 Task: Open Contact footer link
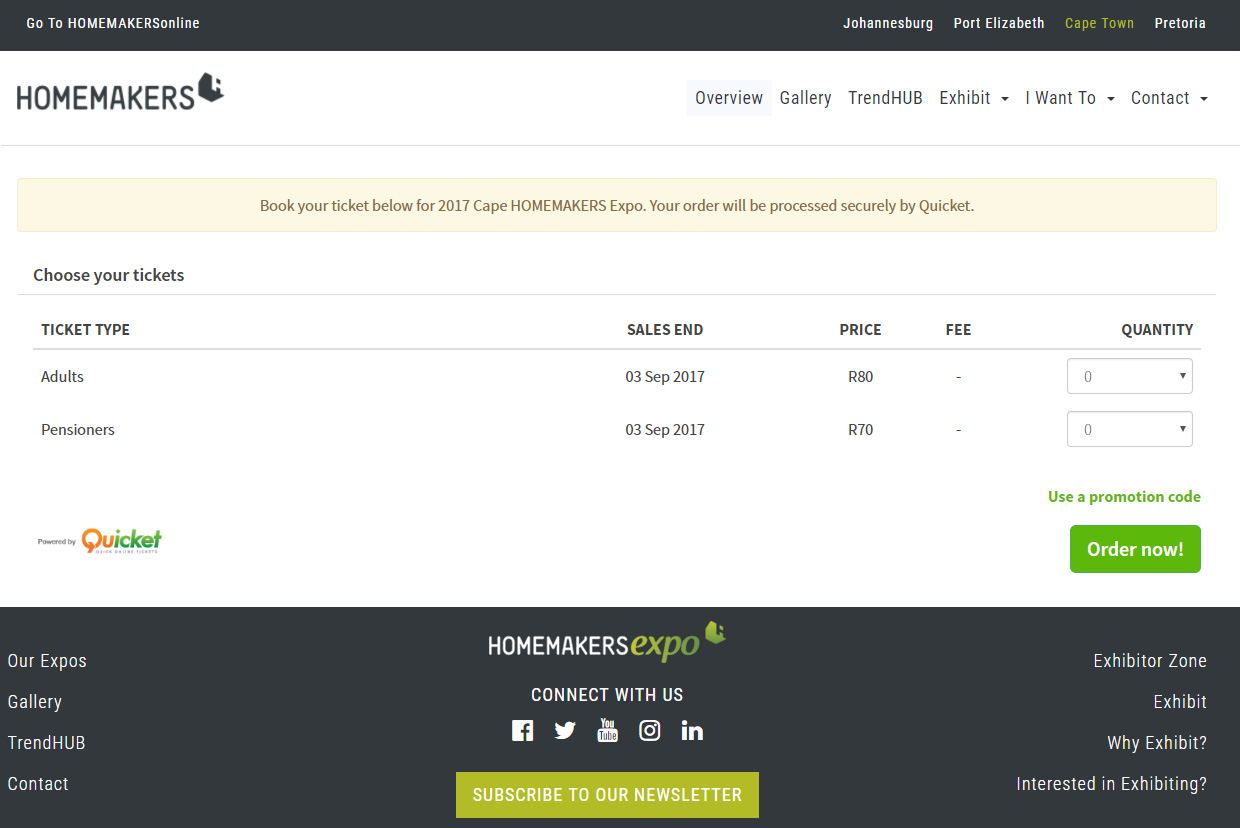point(38,784)
